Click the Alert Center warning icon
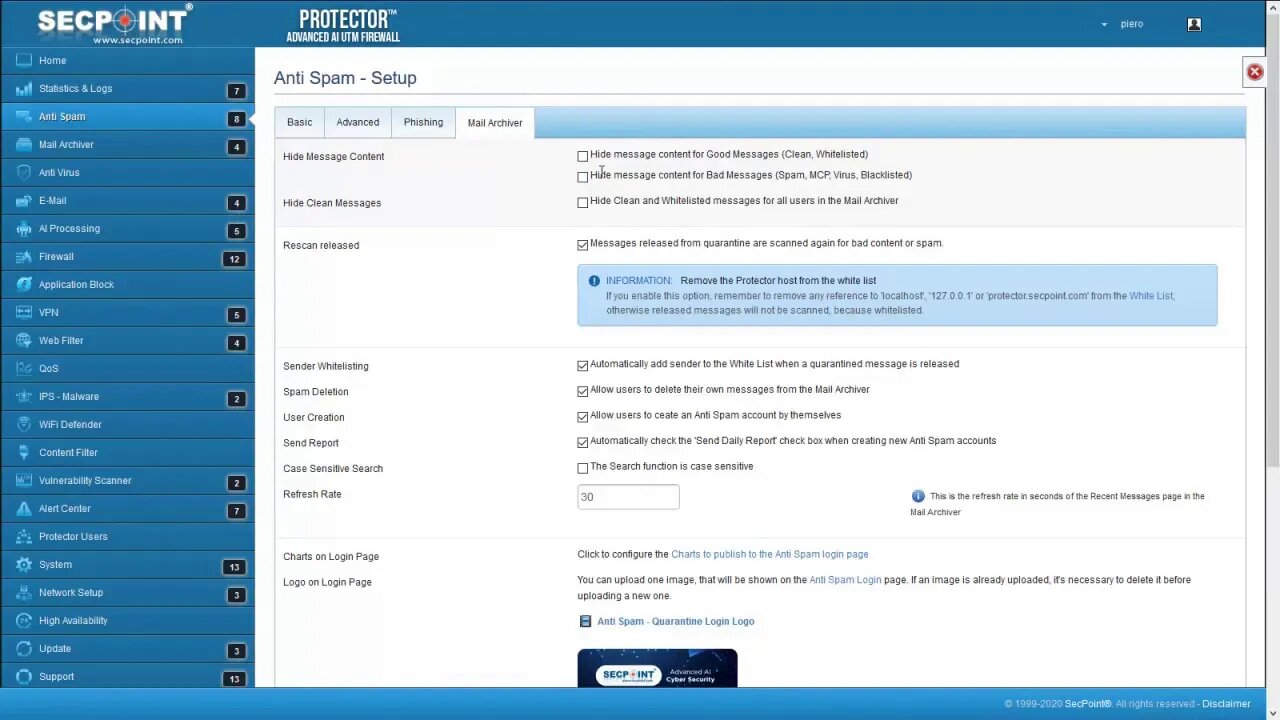This screenshot has height=720, width=1280. coord(24,508)
